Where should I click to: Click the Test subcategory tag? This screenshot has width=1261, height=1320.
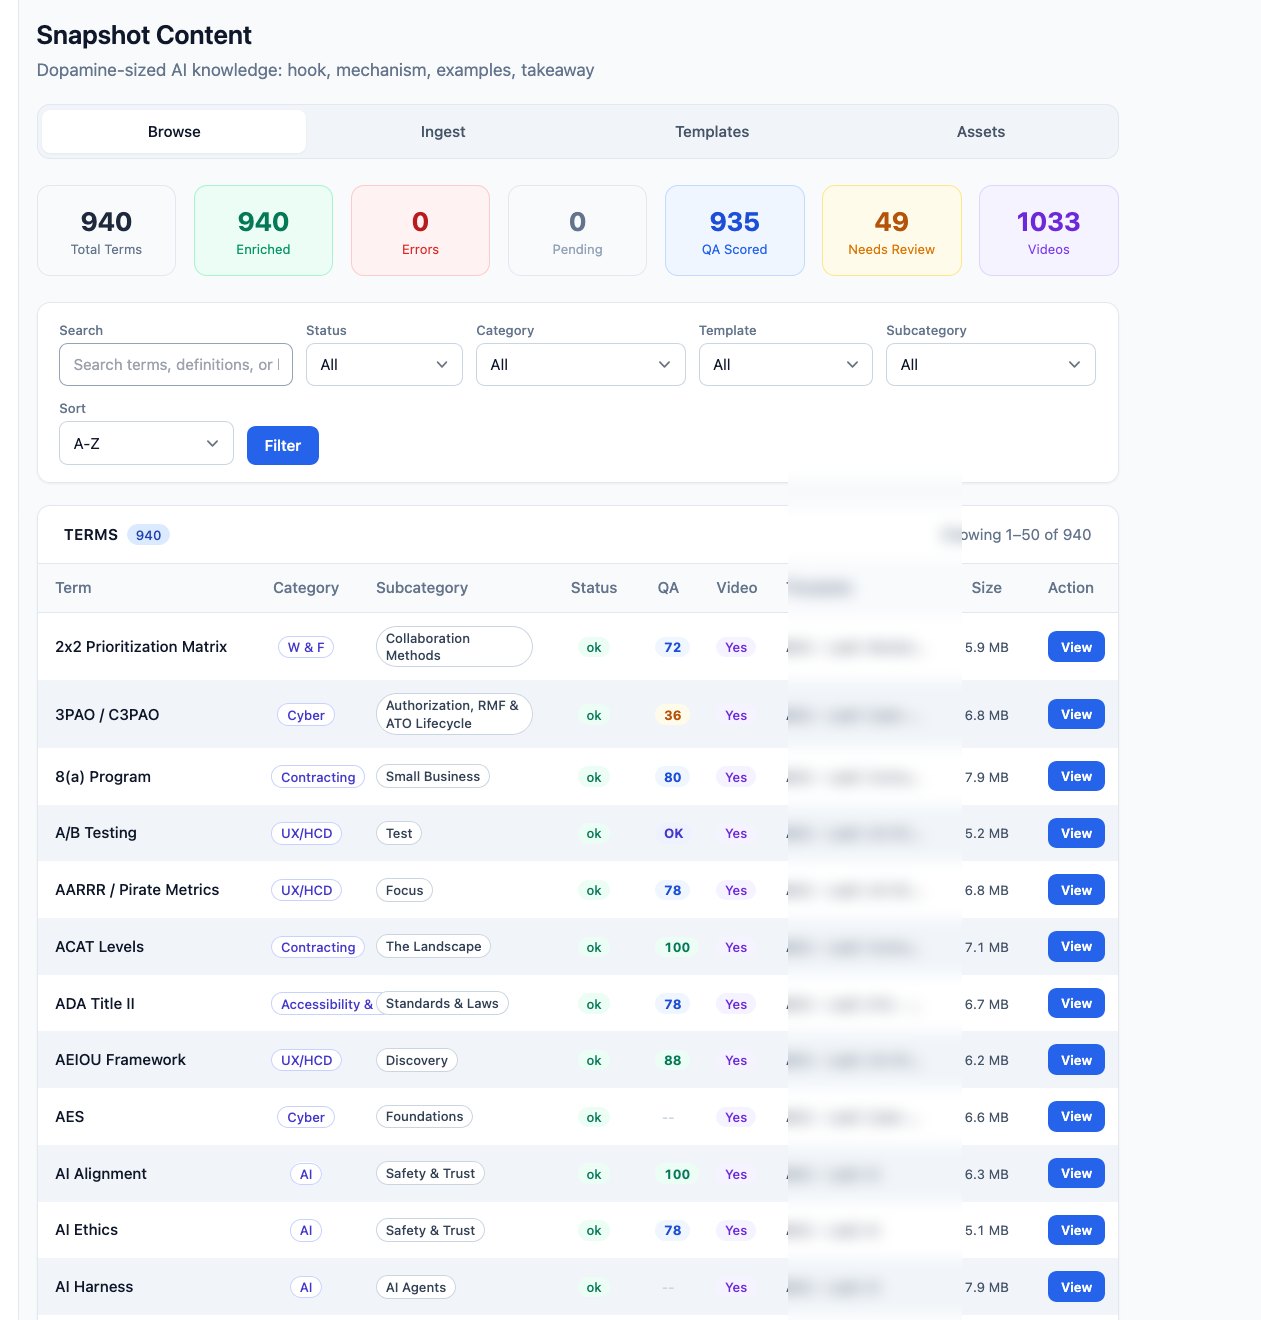(399, 833)
